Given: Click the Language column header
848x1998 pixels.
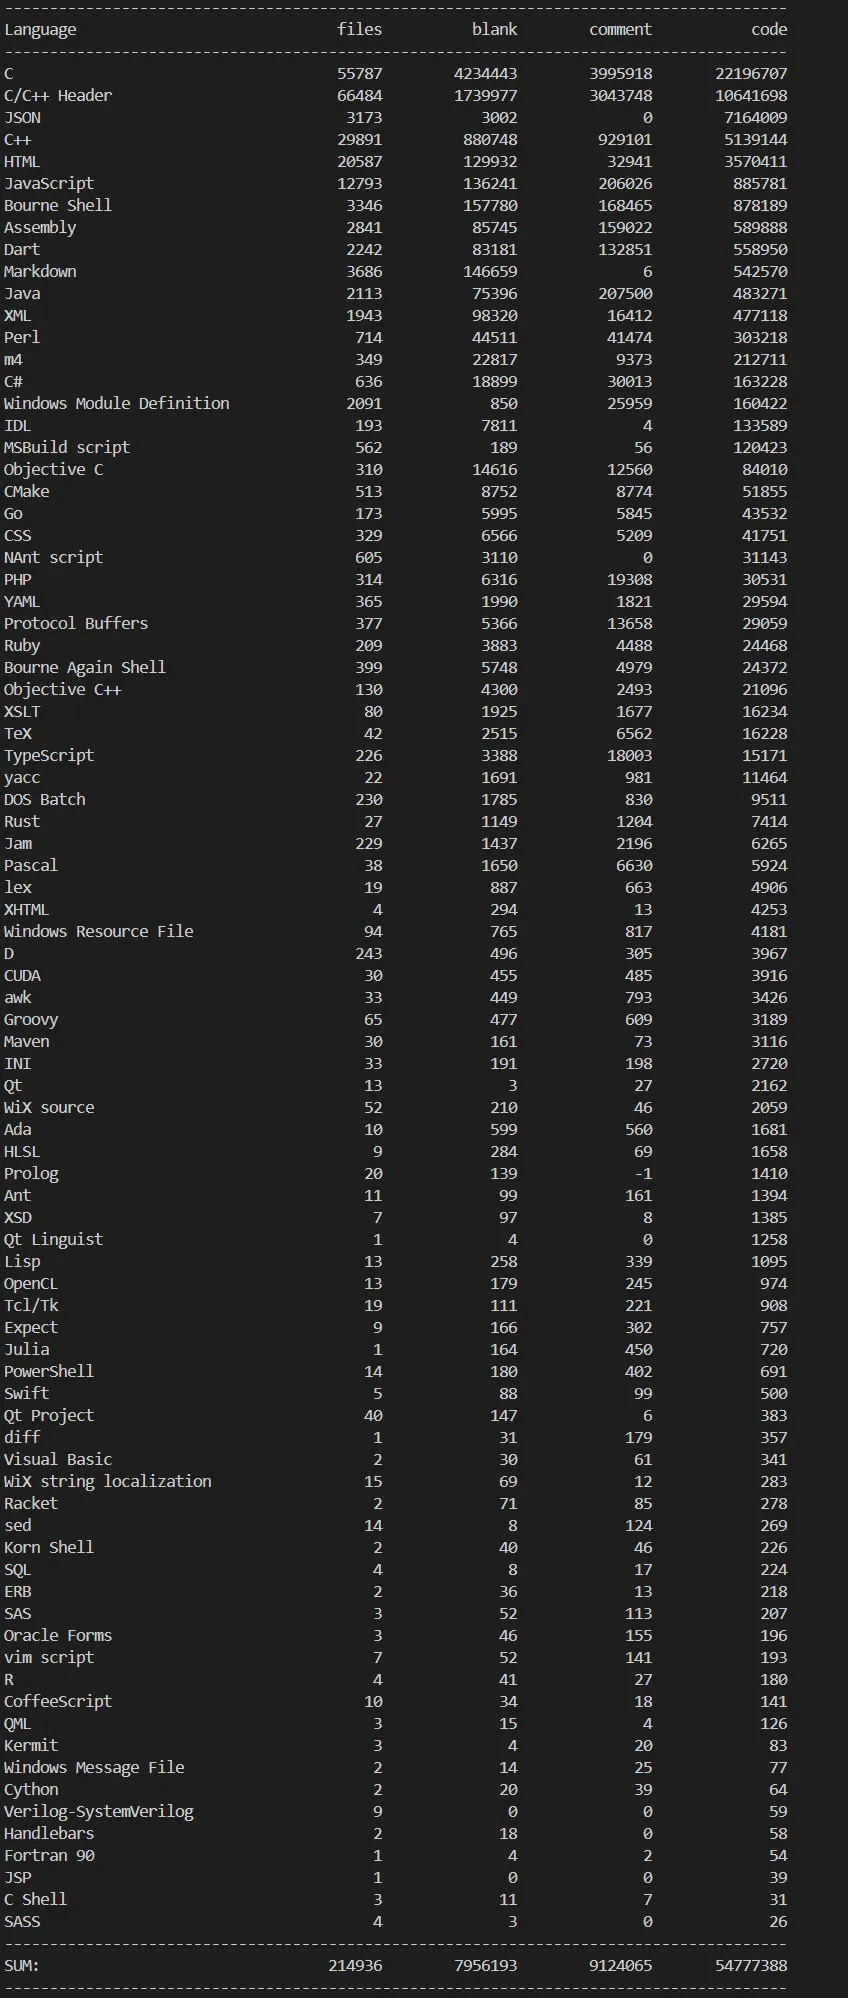Looking at the screenshot, I should tap(40, 30).
